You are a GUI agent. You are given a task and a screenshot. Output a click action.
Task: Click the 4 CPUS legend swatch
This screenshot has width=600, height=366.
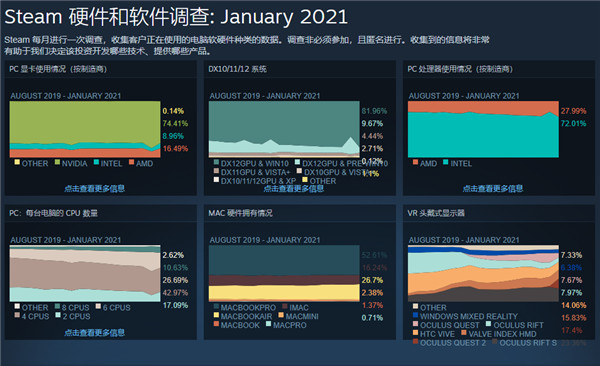[17, 315]
